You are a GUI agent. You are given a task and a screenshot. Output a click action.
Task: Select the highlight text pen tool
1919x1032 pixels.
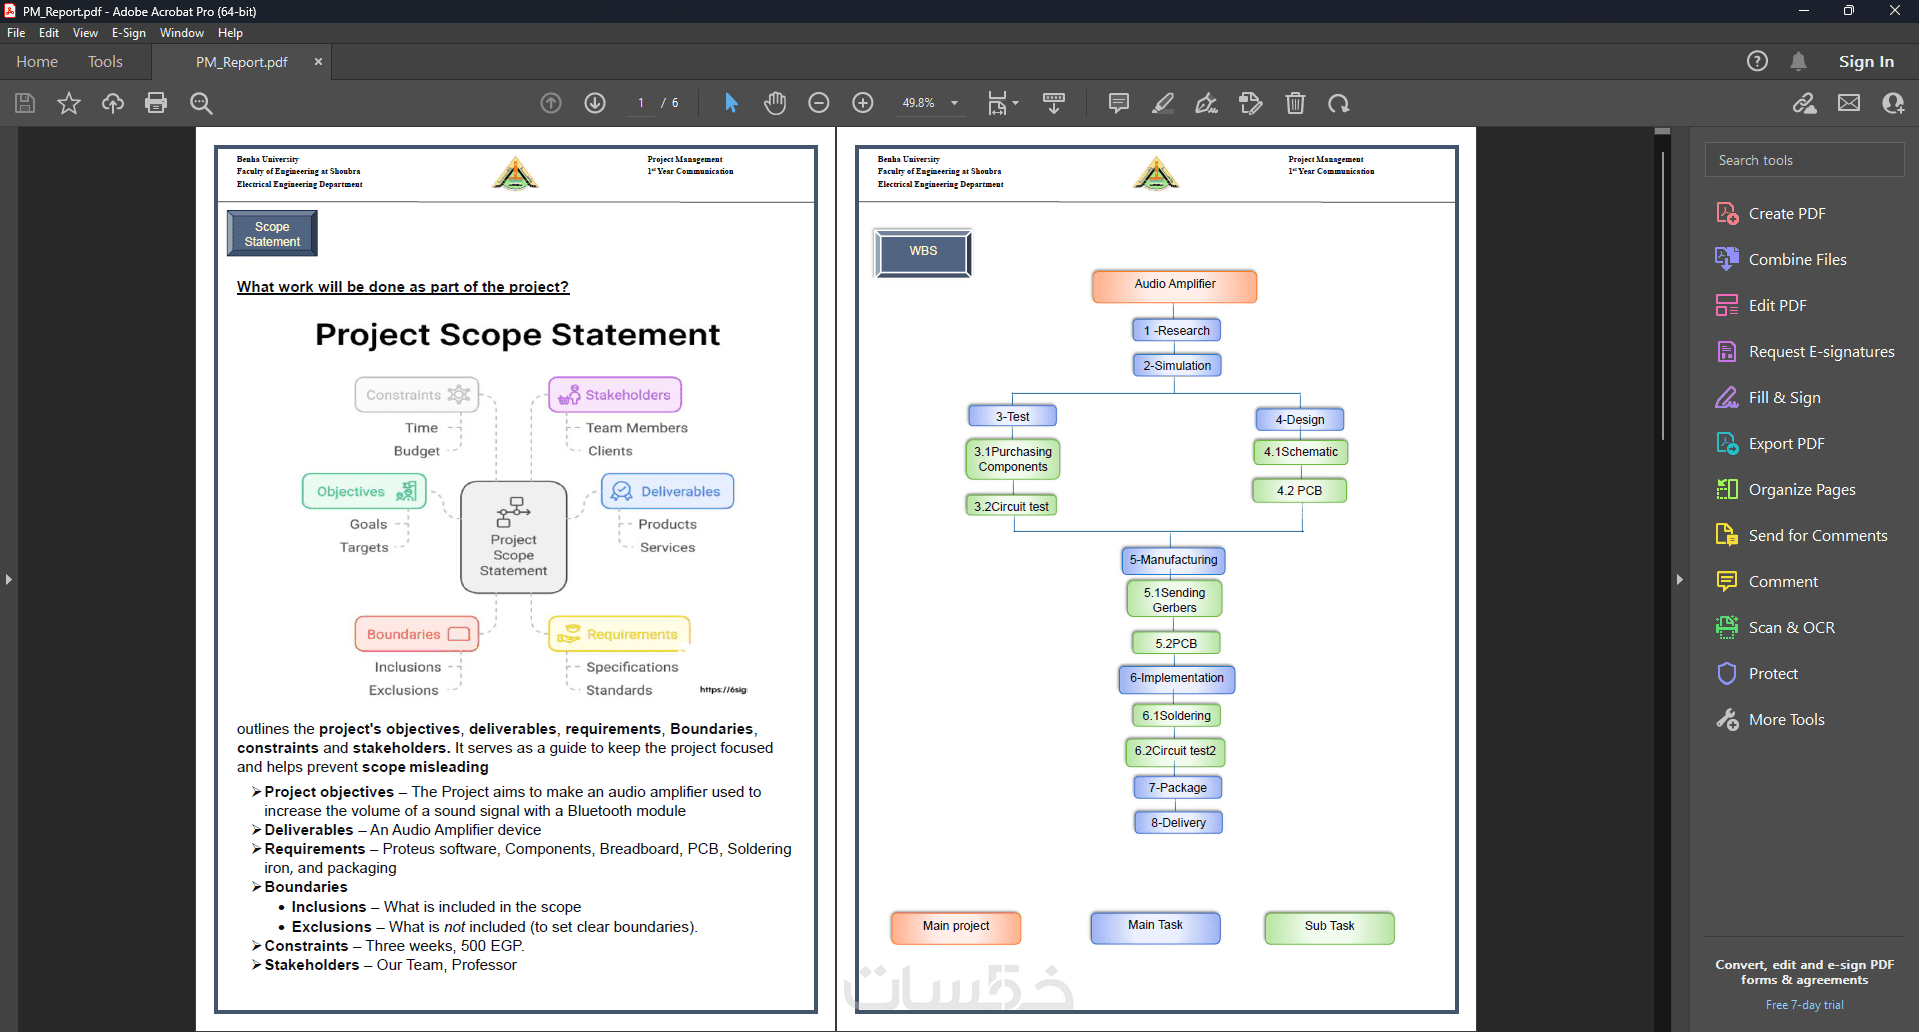click(x=1163, y=103)
